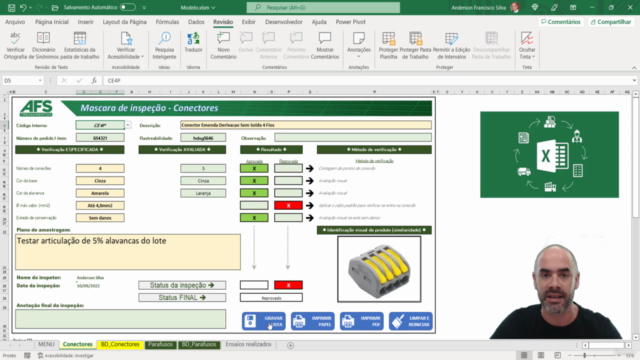Select Normal view icon in status bar
The image size is (640, 360).
pos(524,355)
